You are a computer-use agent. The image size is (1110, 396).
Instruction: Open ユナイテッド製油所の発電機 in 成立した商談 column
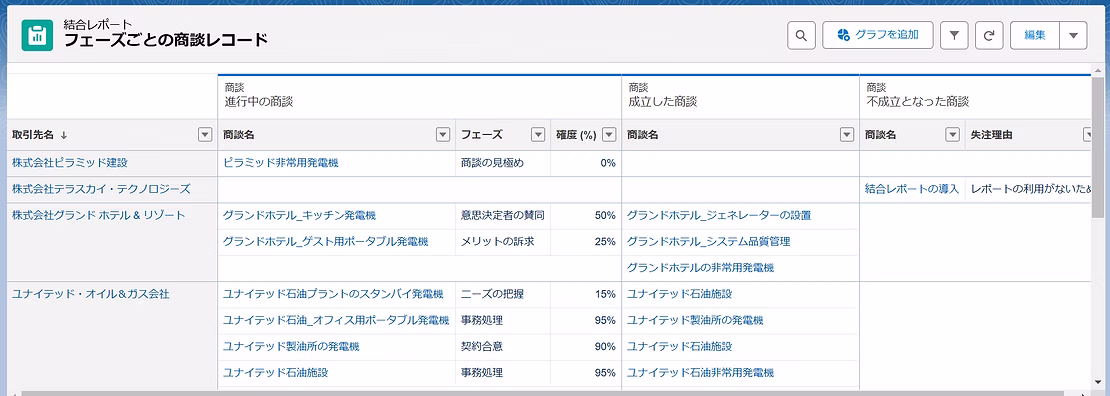[x=694, y=319]
